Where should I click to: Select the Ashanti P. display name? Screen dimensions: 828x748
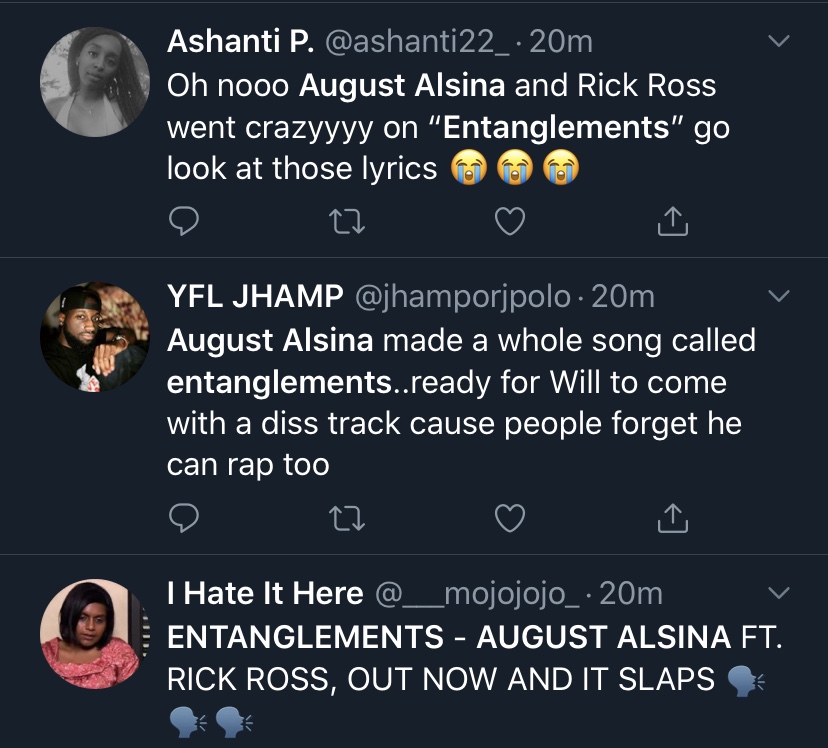240,41
